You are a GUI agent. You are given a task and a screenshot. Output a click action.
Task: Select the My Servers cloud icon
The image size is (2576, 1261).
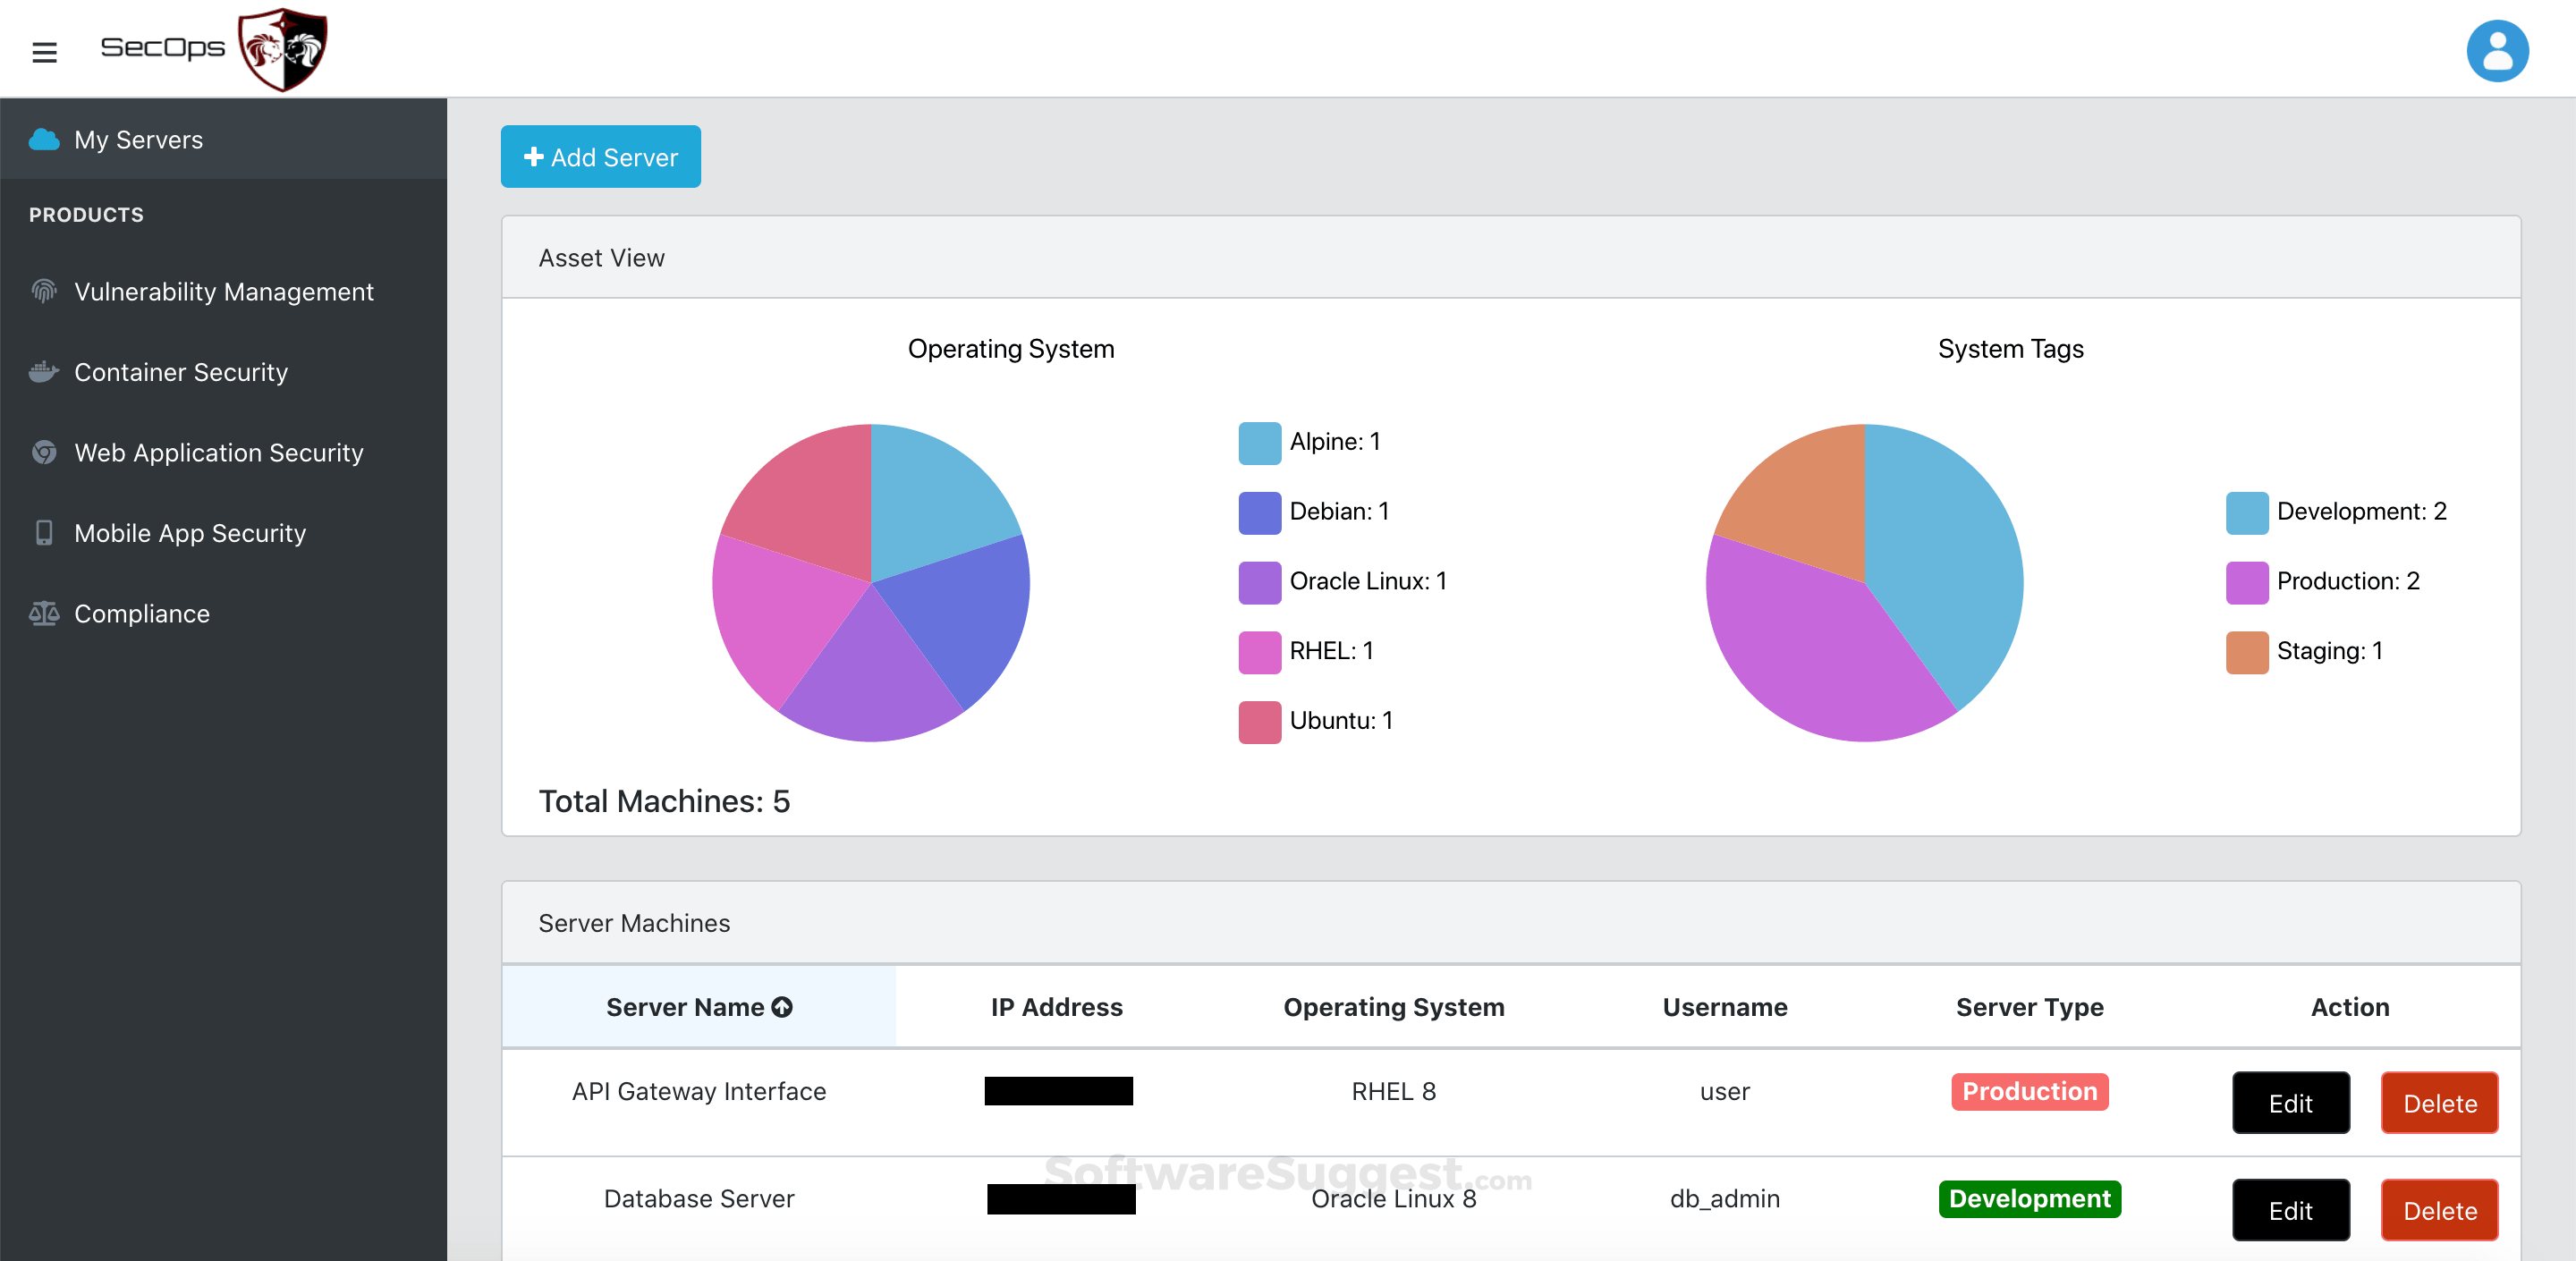tap(44, 139)
